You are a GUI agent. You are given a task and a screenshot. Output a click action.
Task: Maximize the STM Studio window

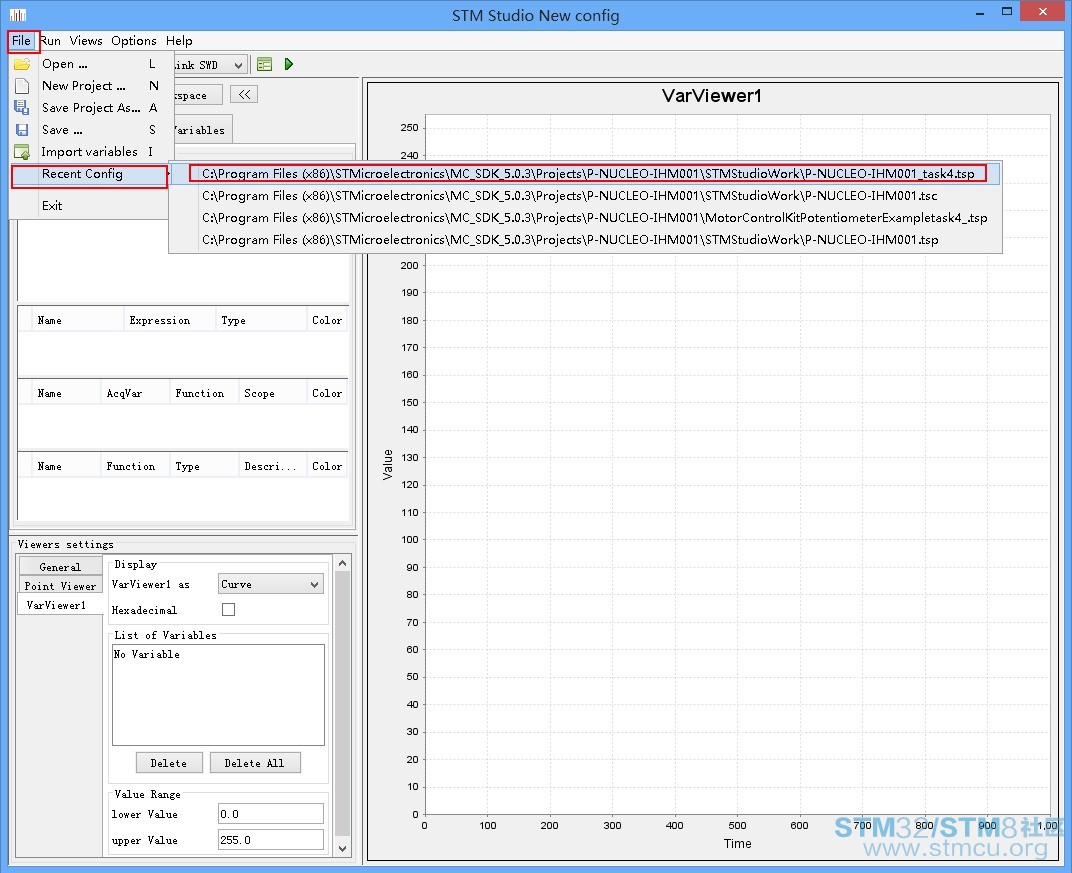pos(1006,12)
